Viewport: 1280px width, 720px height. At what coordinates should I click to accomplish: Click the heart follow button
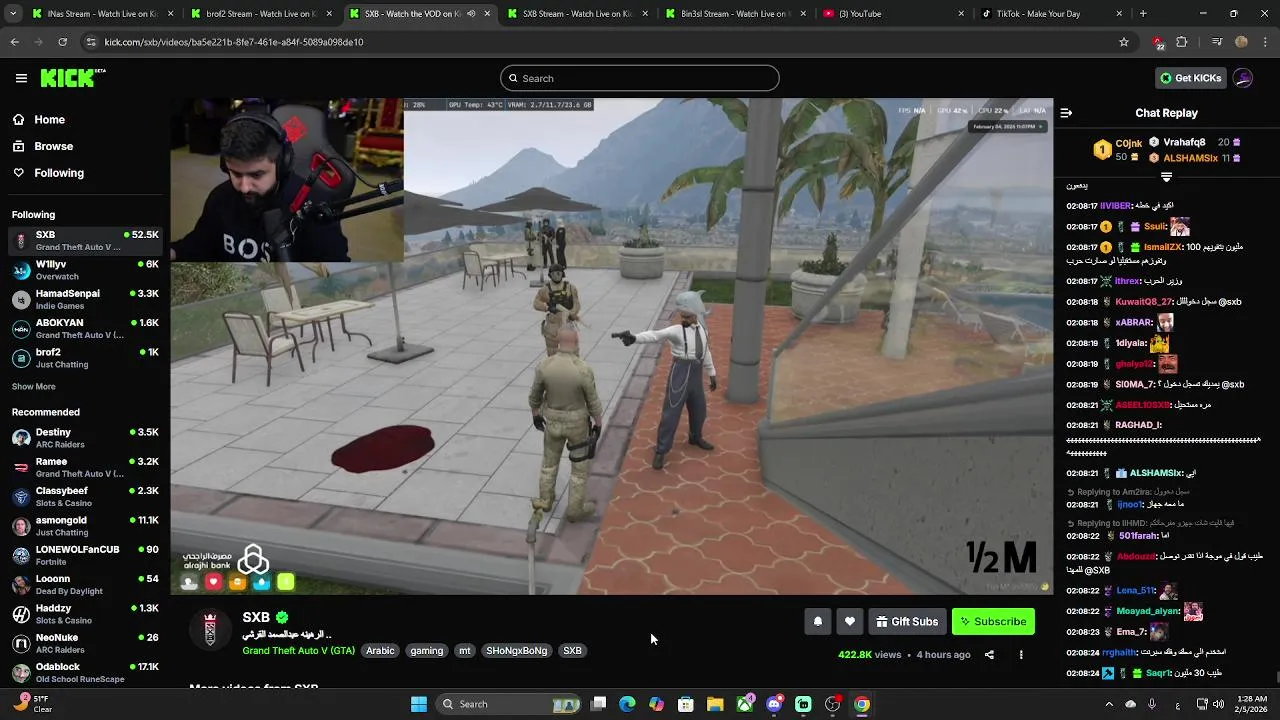[x=850, y=621]
